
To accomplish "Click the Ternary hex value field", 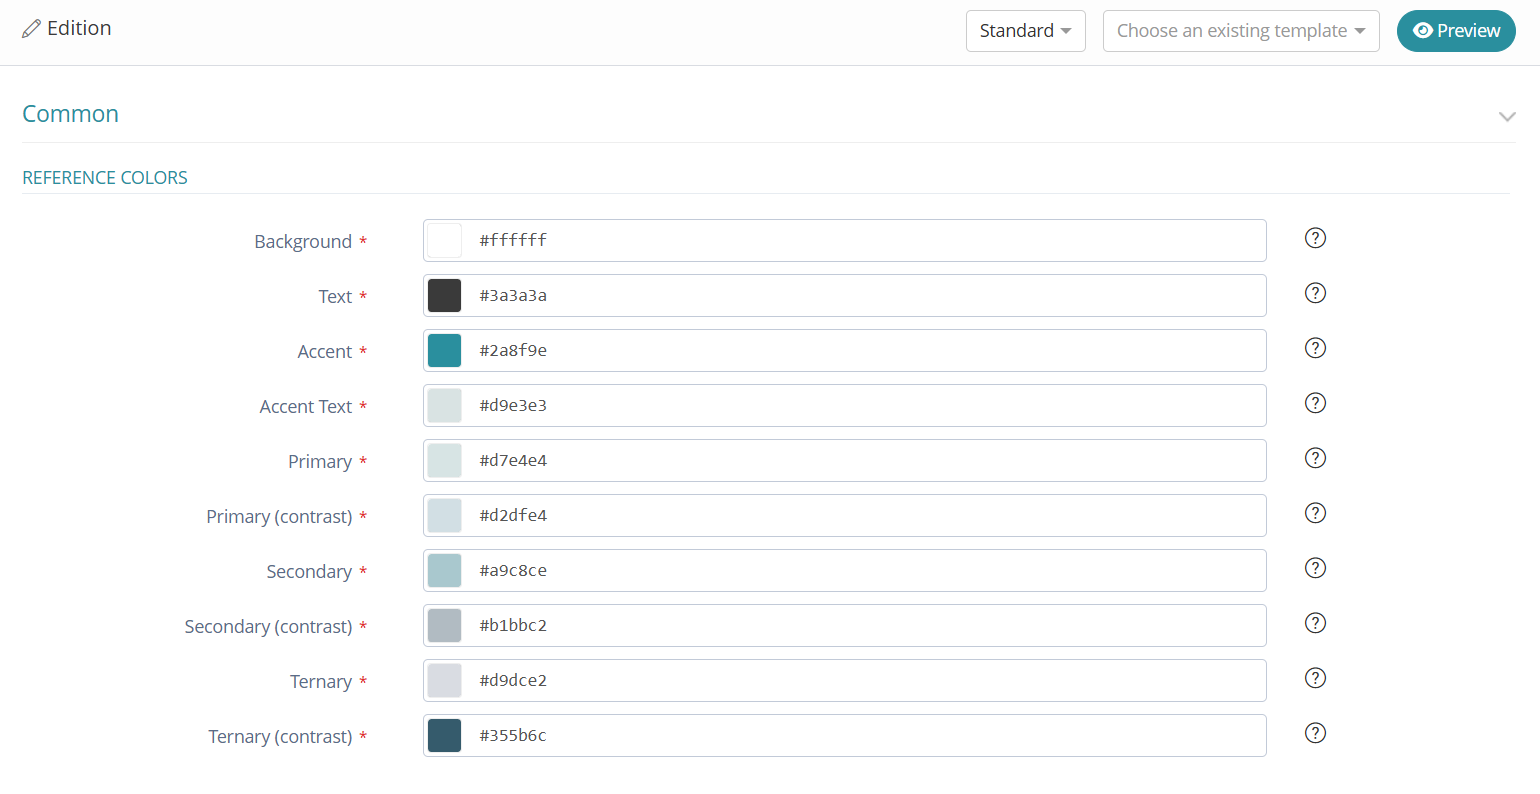I will tap(860, 681).
